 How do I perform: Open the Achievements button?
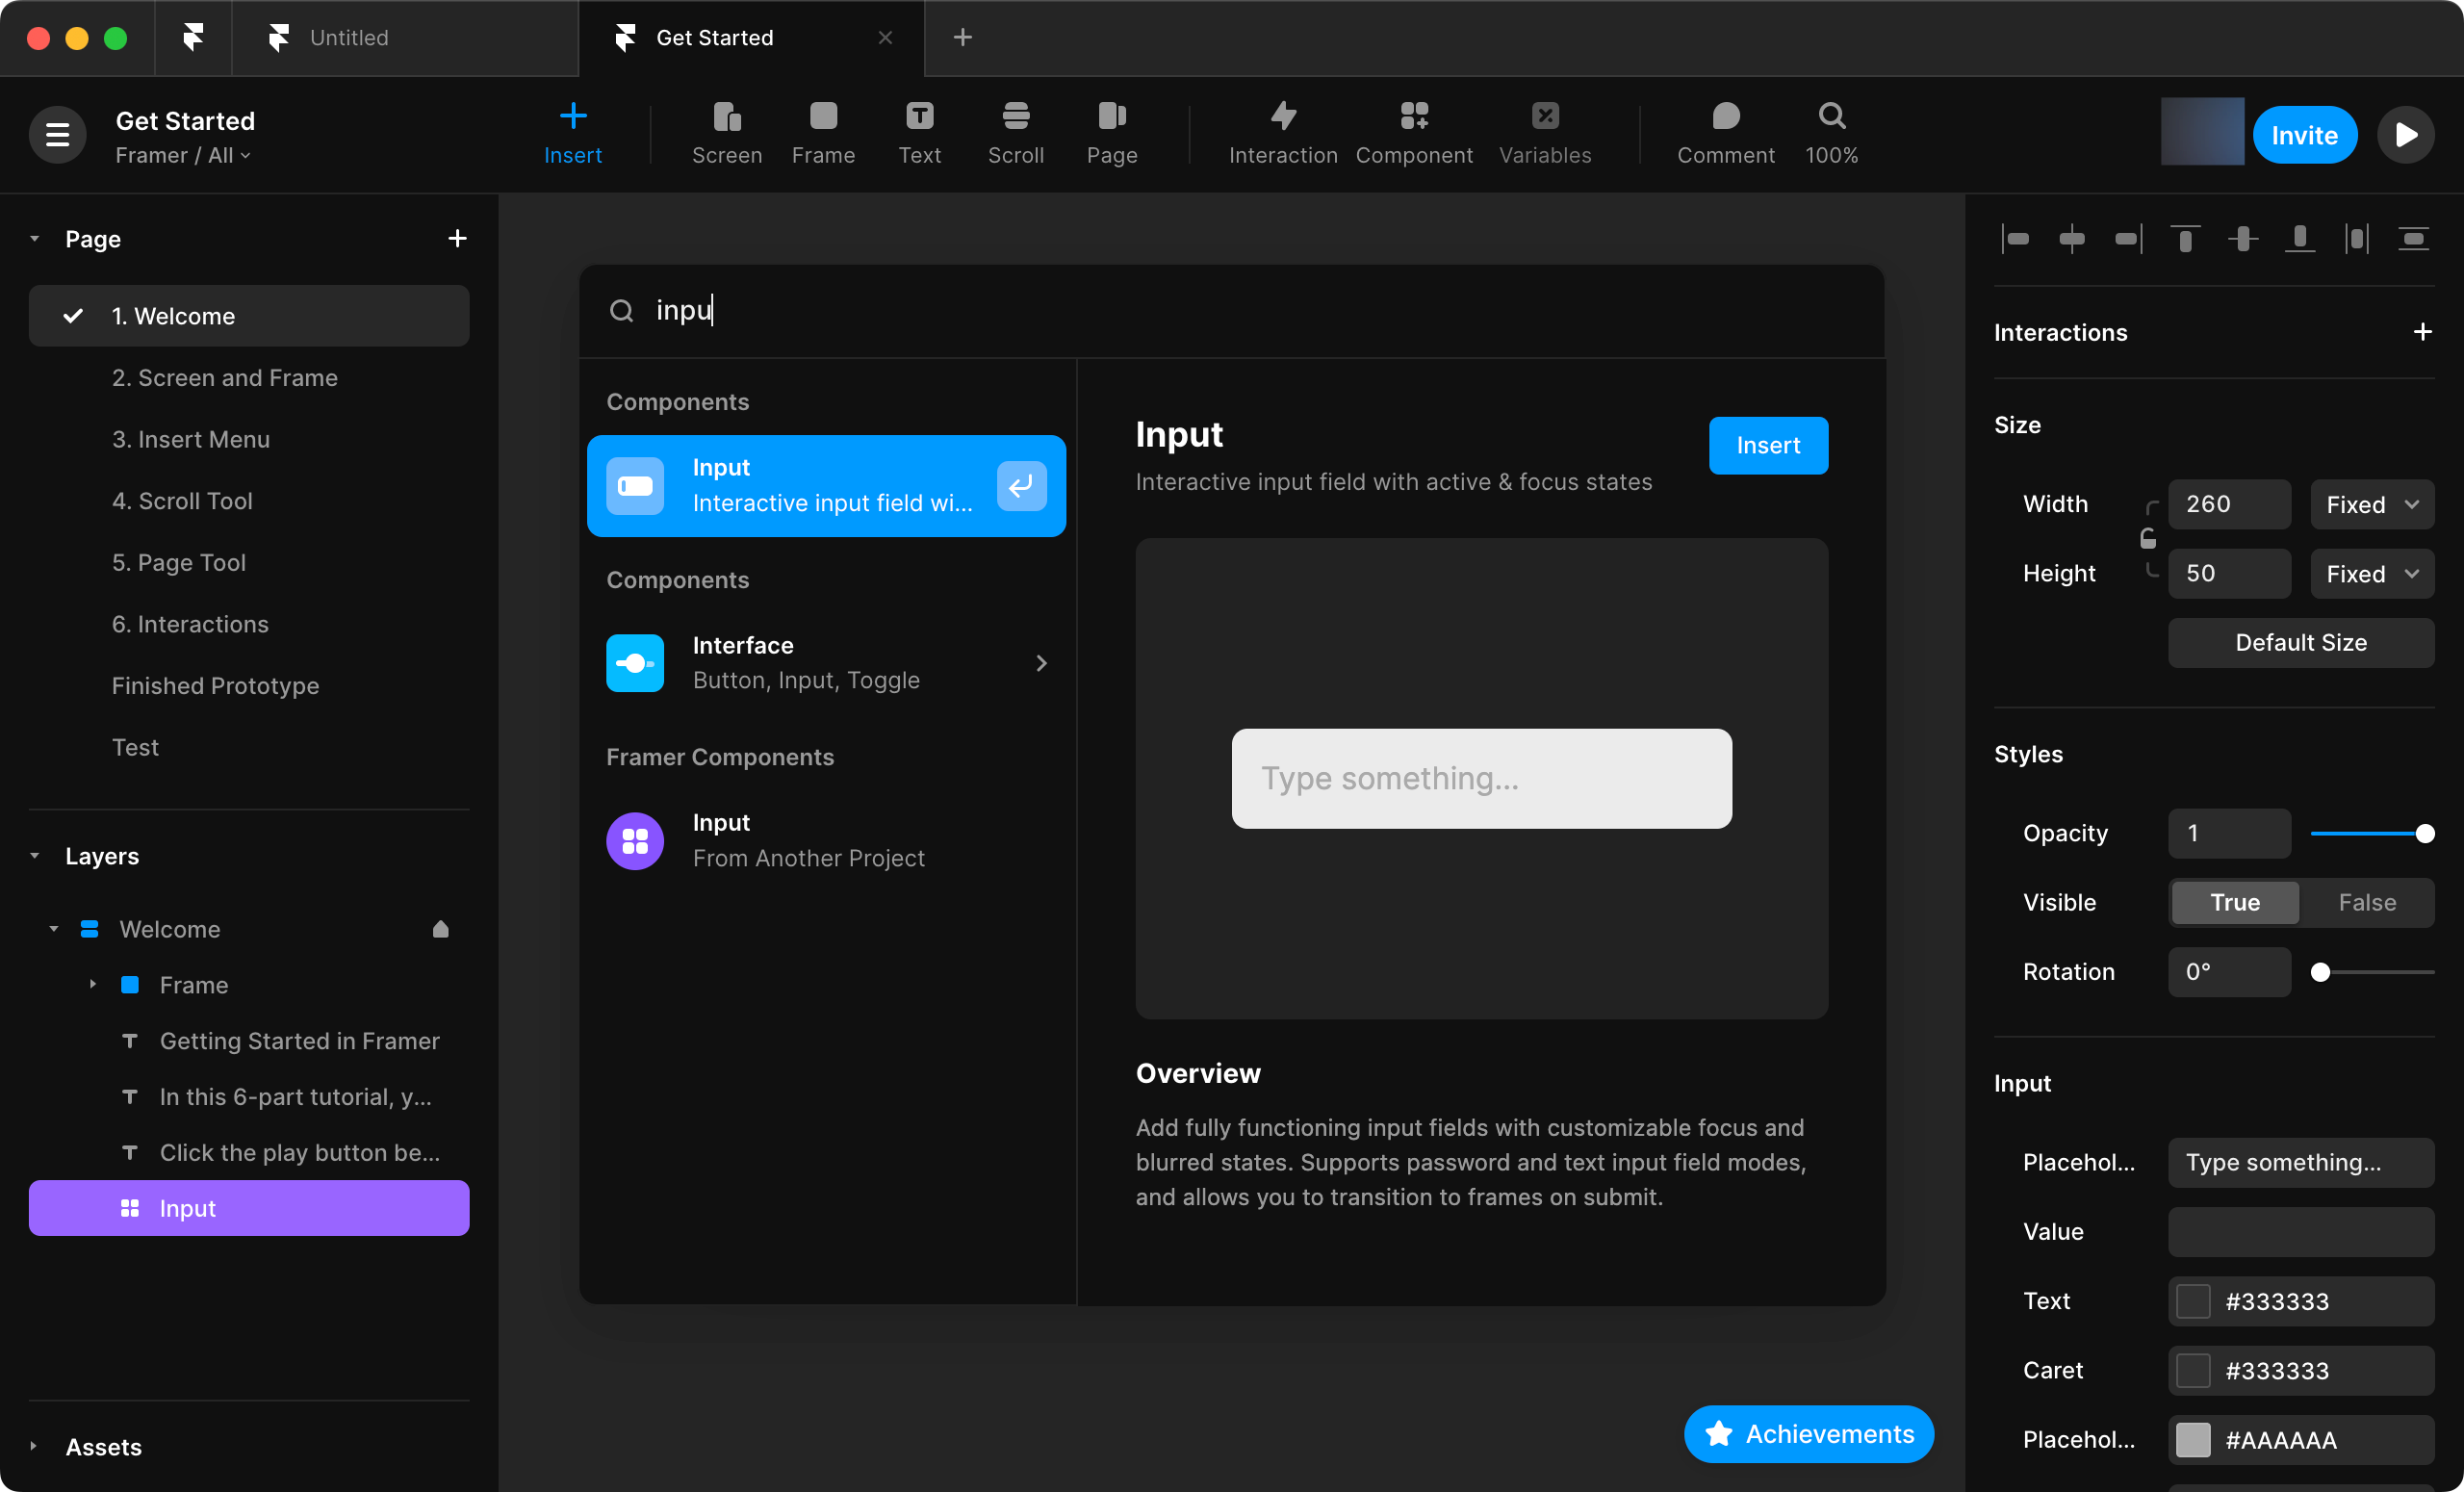pos(1808,1434)
